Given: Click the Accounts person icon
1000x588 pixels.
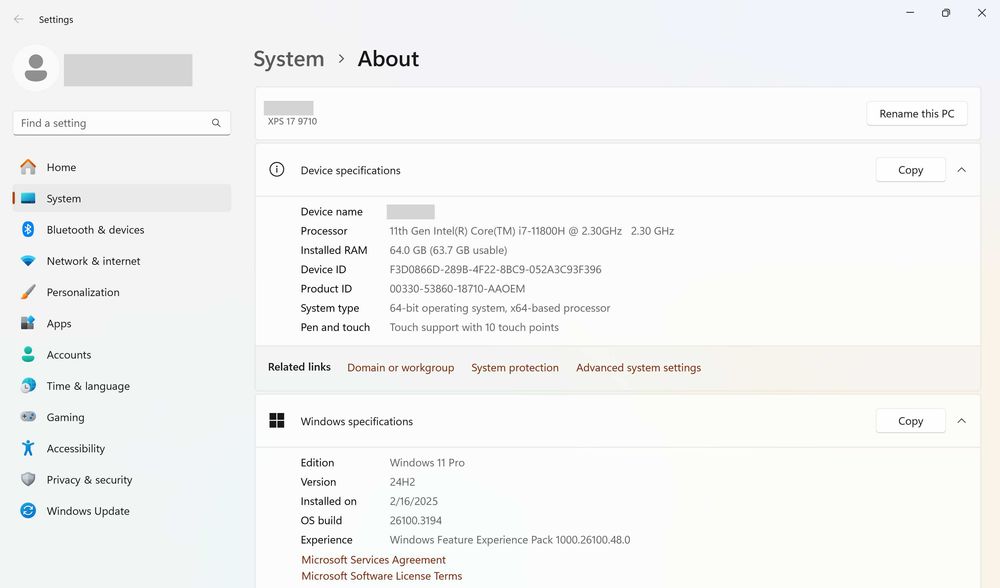Looking at the screenshot, I should (28, 355).
